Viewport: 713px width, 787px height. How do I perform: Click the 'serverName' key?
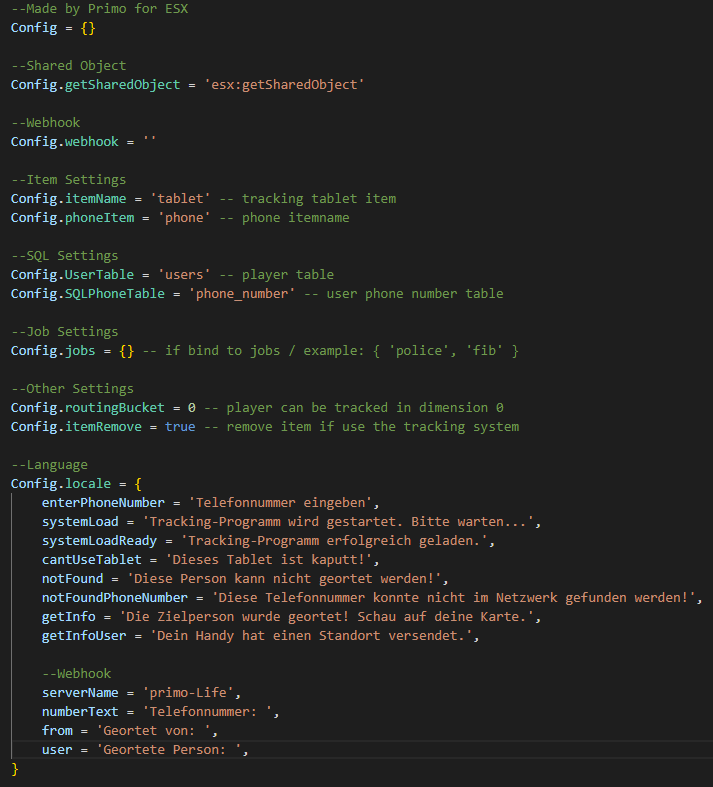(80, 693)
